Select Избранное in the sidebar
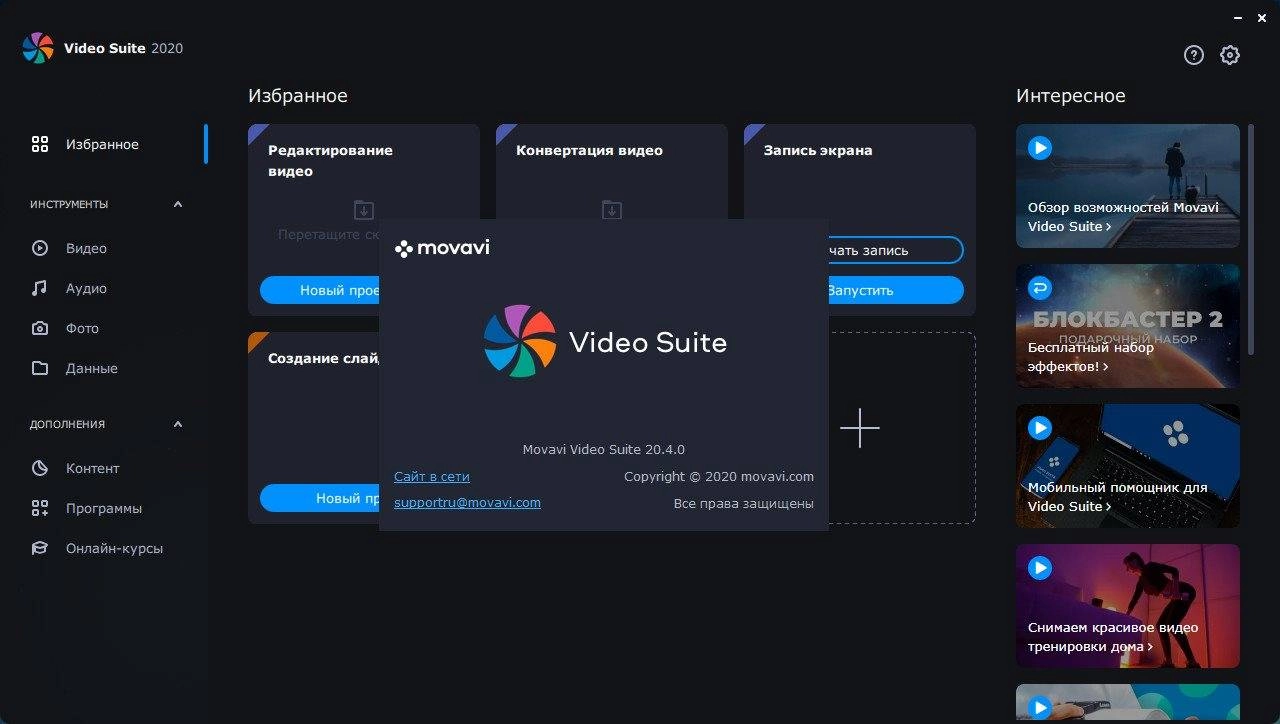1280x724 pixels. point(104,144)
